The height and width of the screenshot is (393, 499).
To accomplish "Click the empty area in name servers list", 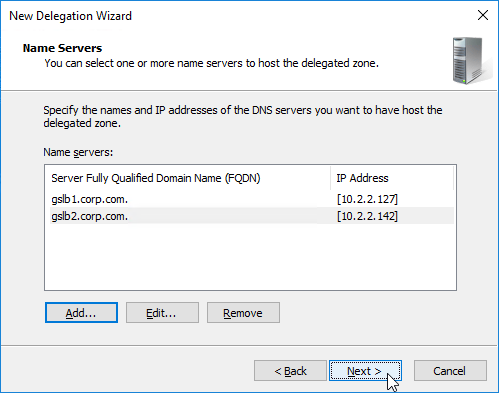I will (x=250, y=257).
